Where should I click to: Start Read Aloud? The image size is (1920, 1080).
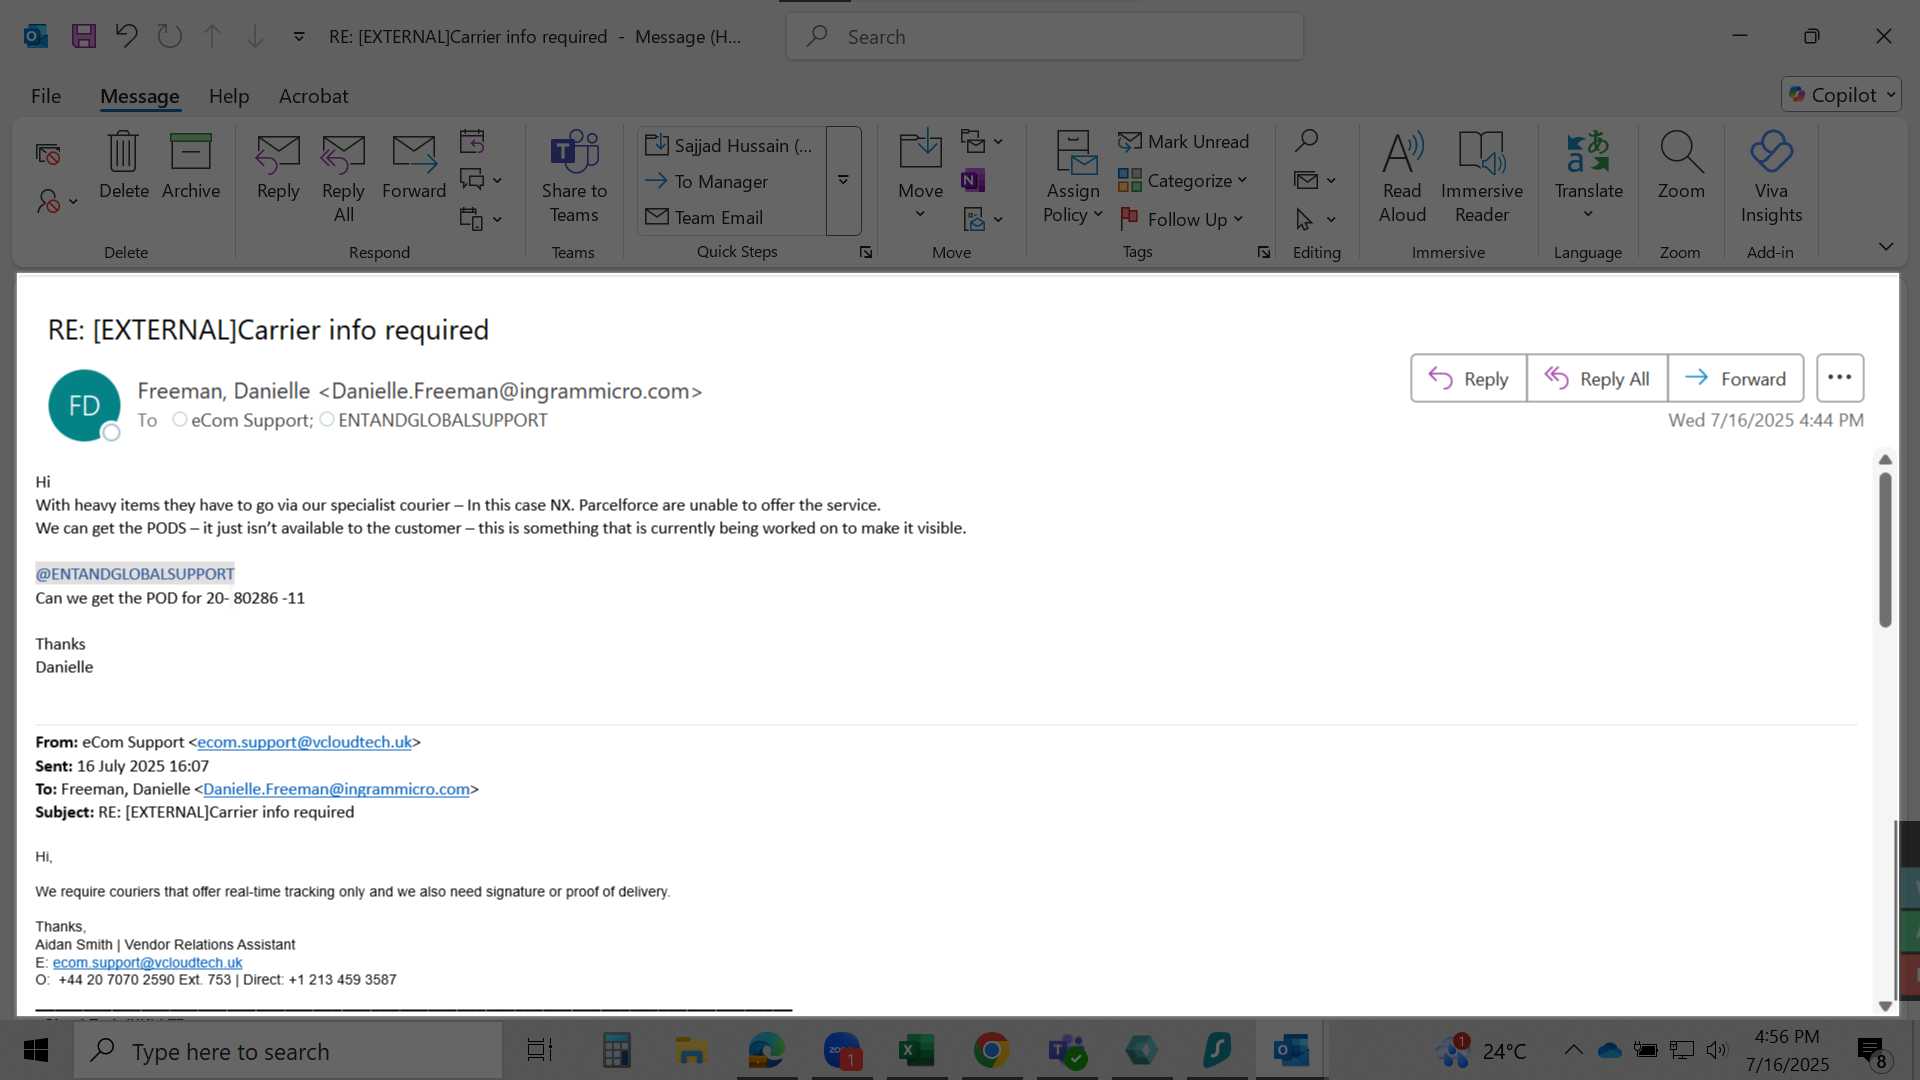tap(1402, 178)
